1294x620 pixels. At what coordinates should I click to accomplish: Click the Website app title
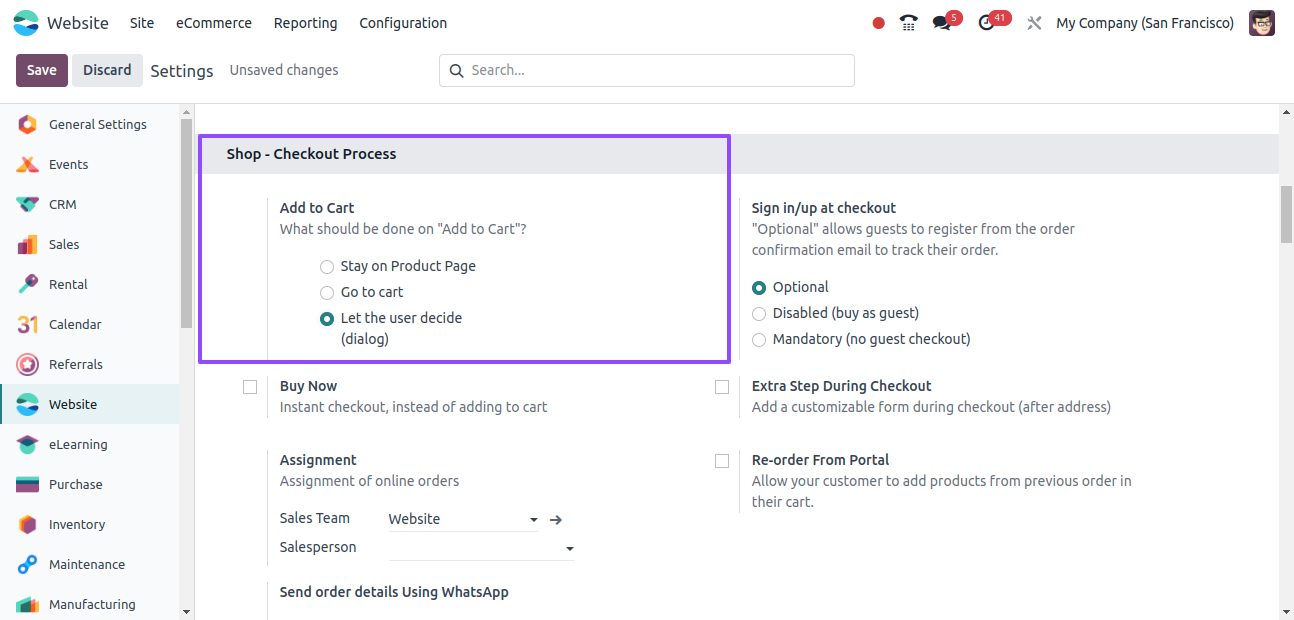[78, 23]
